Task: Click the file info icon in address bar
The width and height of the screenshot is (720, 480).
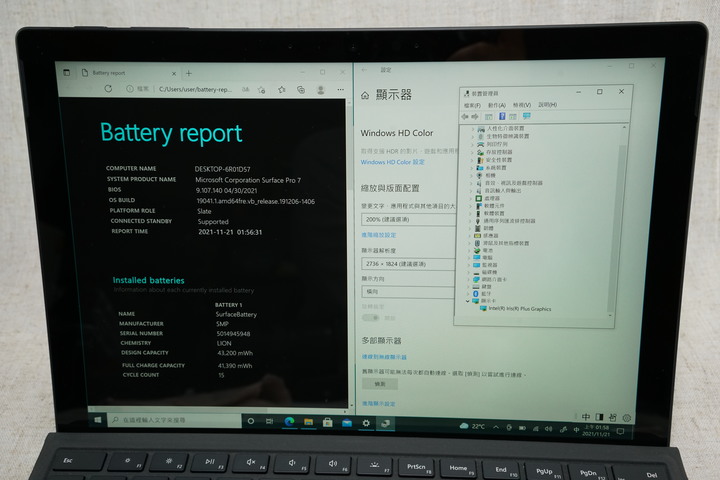Action: pyautogui.click(x=130, y=89)
